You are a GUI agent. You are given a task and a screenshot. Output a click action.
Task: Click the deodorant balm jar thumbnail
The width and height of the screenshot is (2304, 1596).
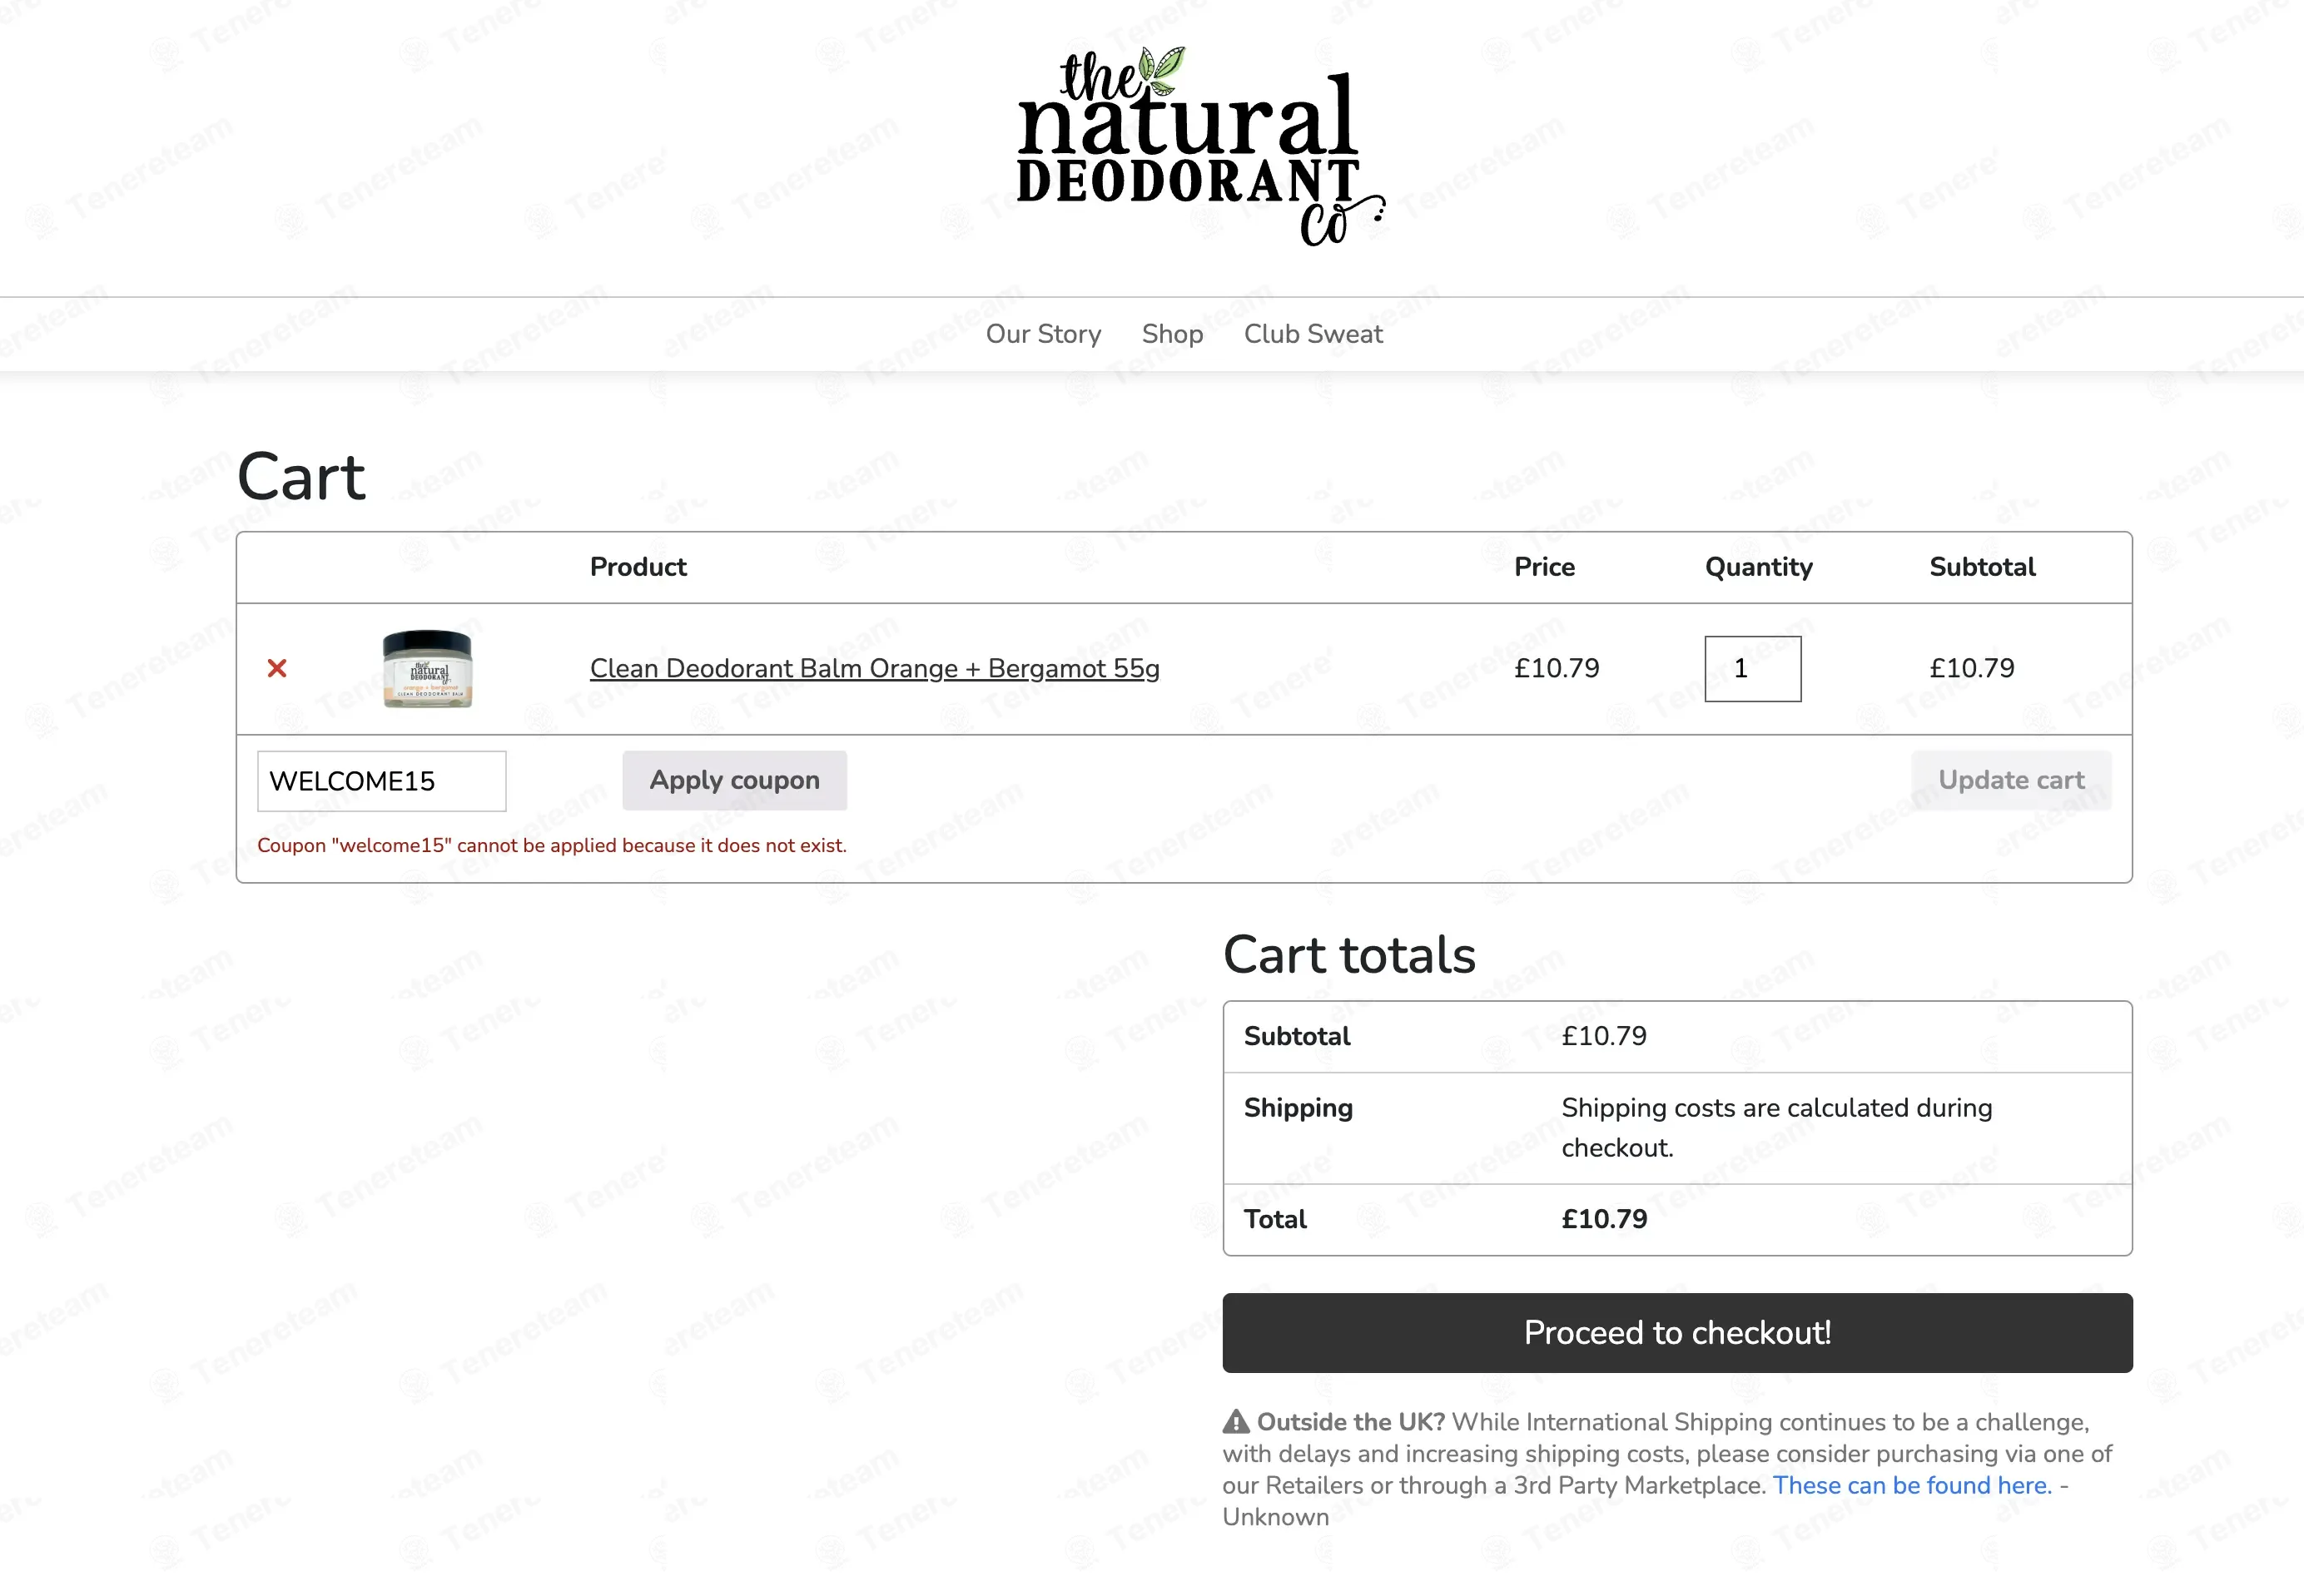click(428, 668)
